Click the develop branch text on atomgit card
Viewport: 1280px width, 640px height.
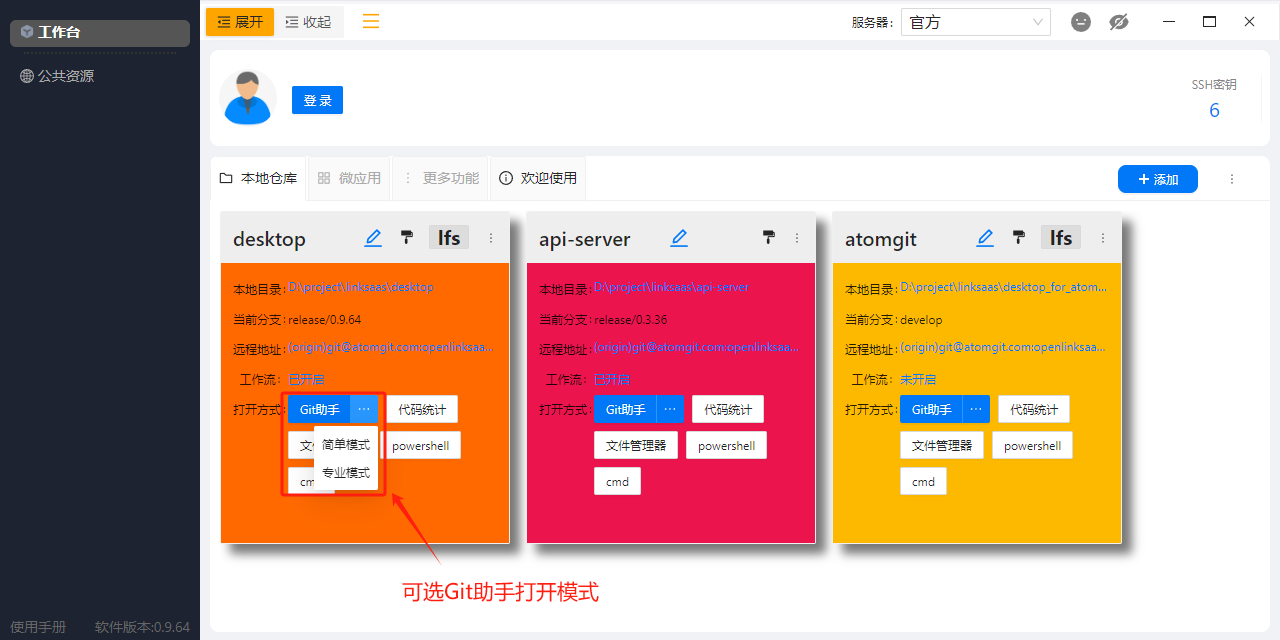[x=921, y=319]
